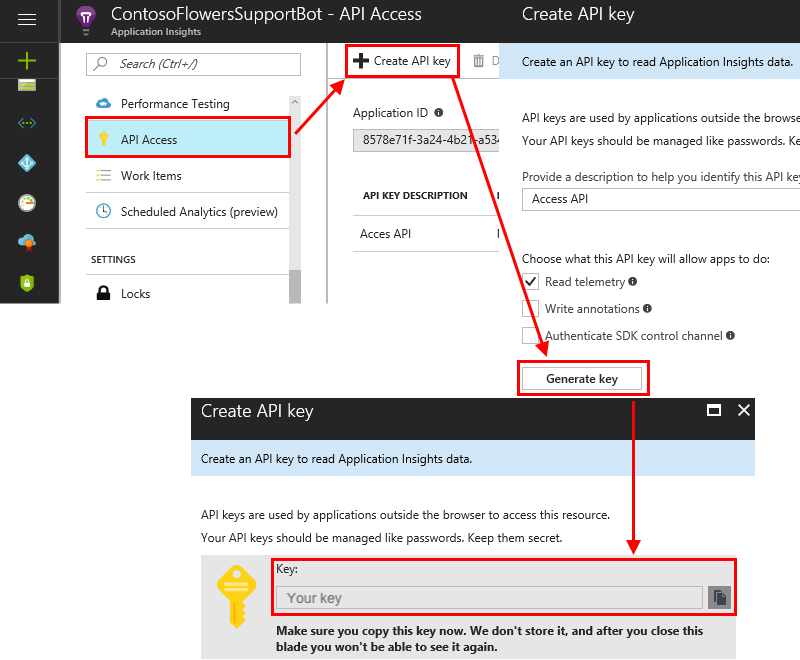800x660 pixels.
Task: Click the blue code brackets sidebar icon
Action: pyautogui.click(x=27, y=122)
